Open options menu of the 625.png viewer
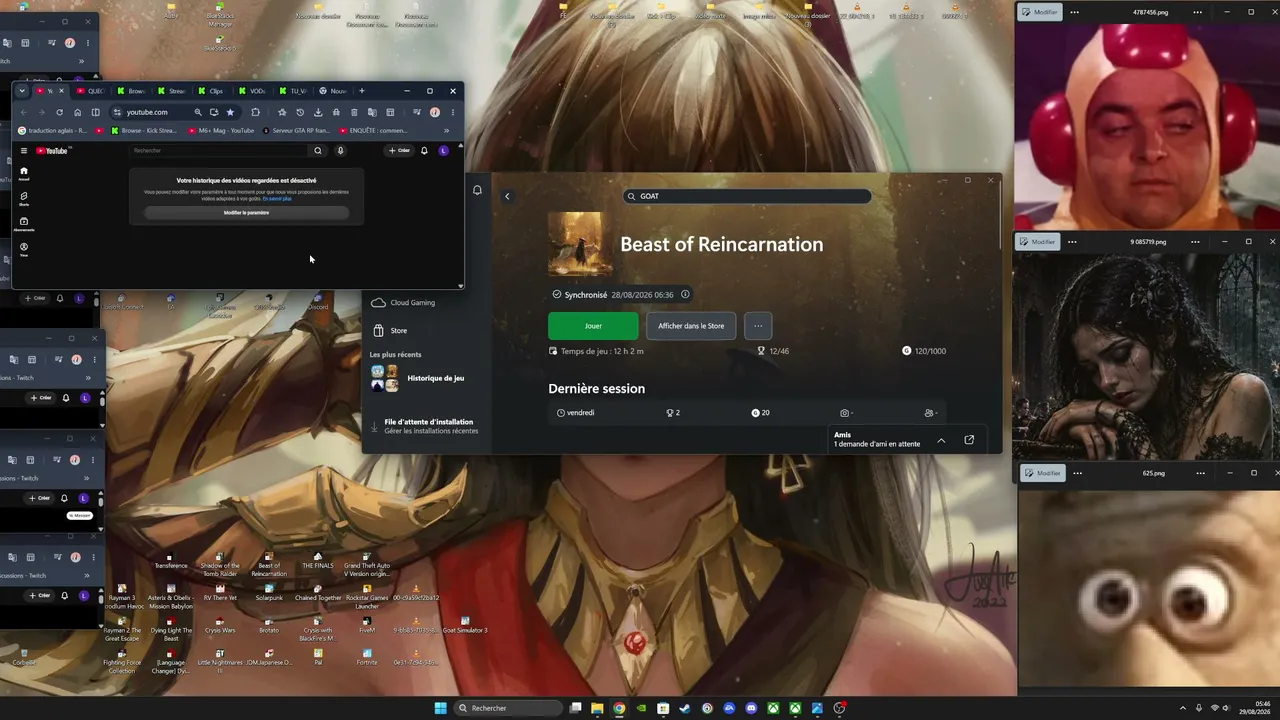This screenshot has height=720, width=1280. click(1078, 473)
